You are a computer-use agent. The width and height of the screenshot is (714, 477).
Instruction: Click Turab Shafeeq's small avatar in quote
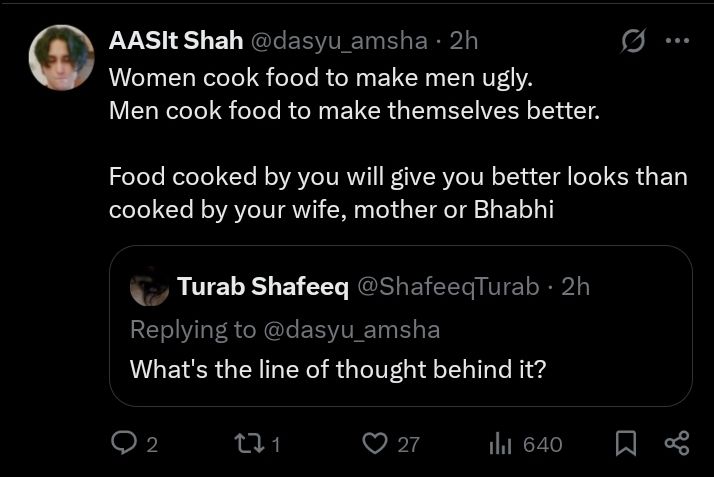(149, 287)
